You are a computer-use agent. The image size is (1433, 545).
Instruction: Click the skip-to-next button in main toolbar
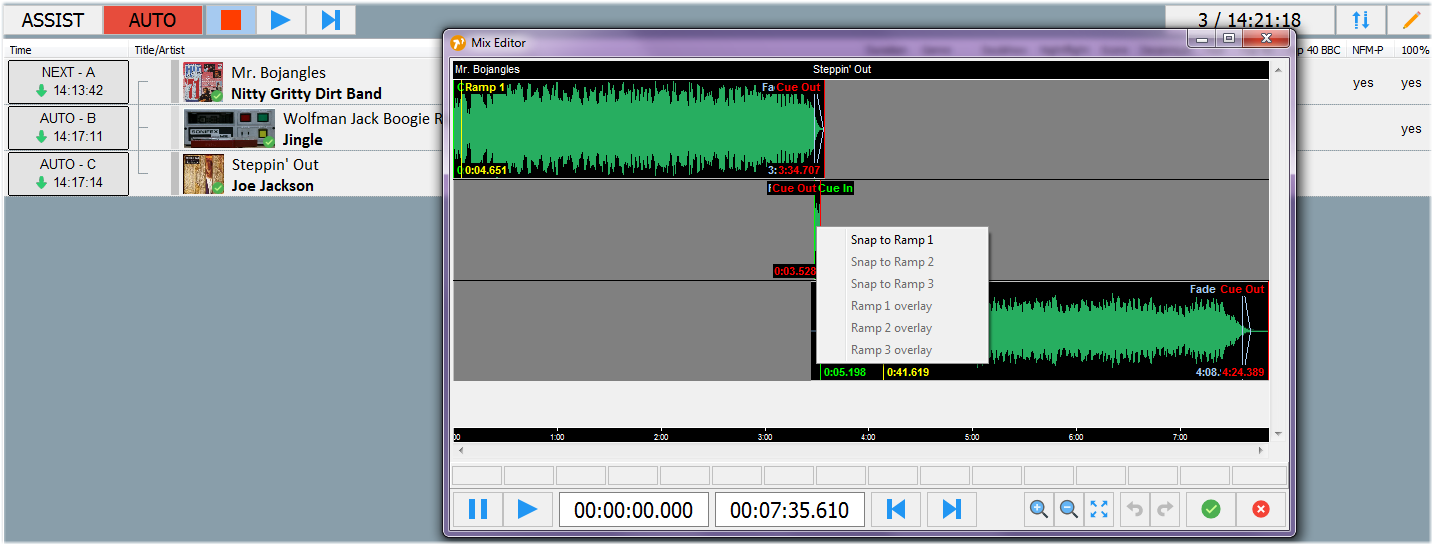(331, 20)
